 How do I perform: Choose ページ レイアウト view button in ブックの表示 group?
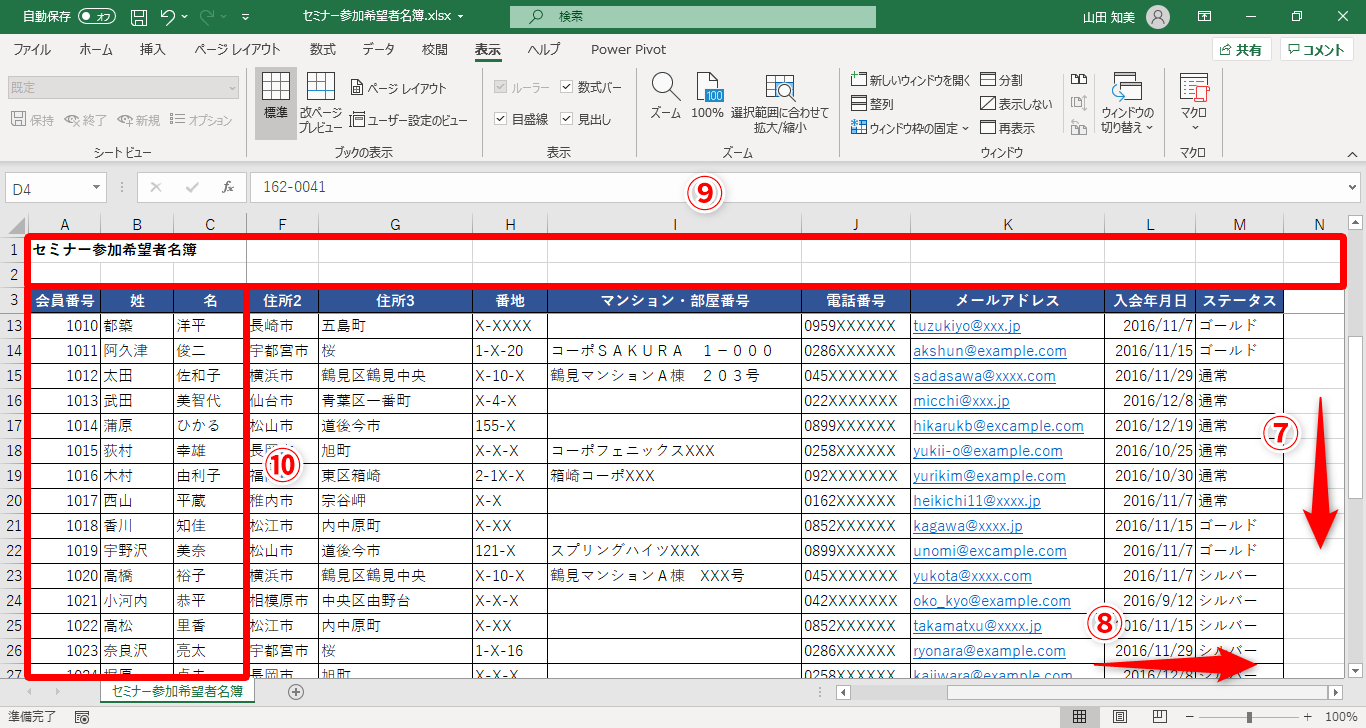point(399,88)
